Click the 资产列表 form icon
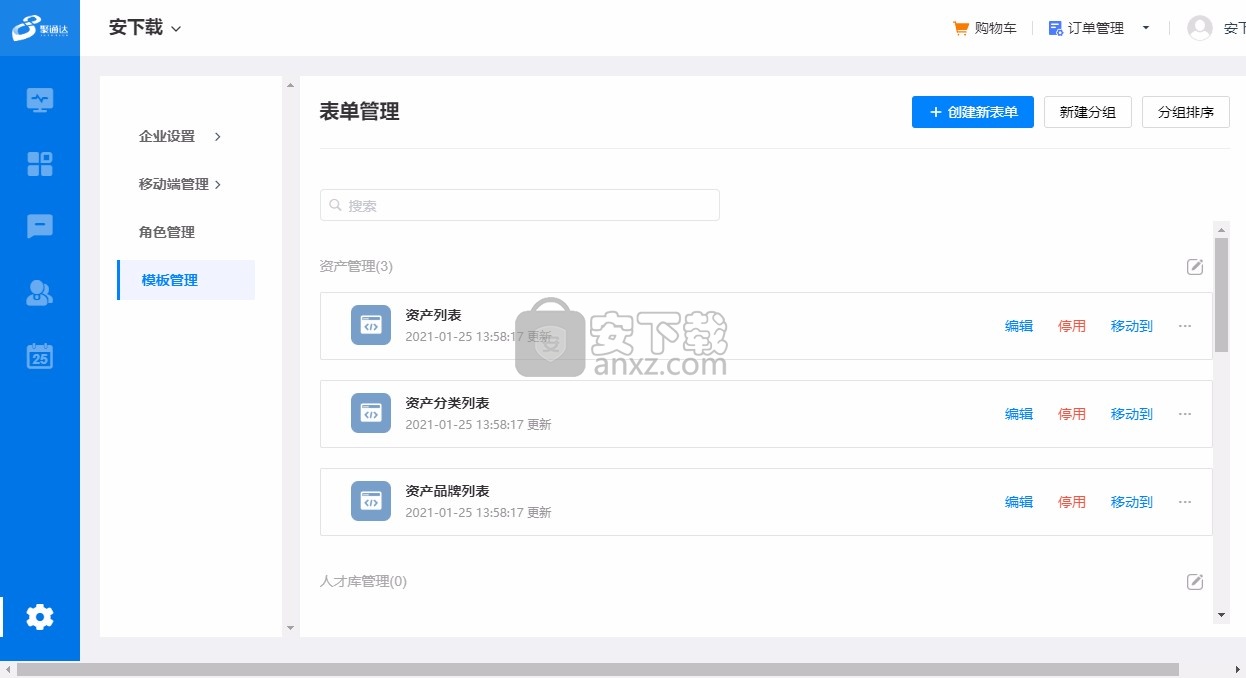The image size is (1246, 678). coord(371,325)
